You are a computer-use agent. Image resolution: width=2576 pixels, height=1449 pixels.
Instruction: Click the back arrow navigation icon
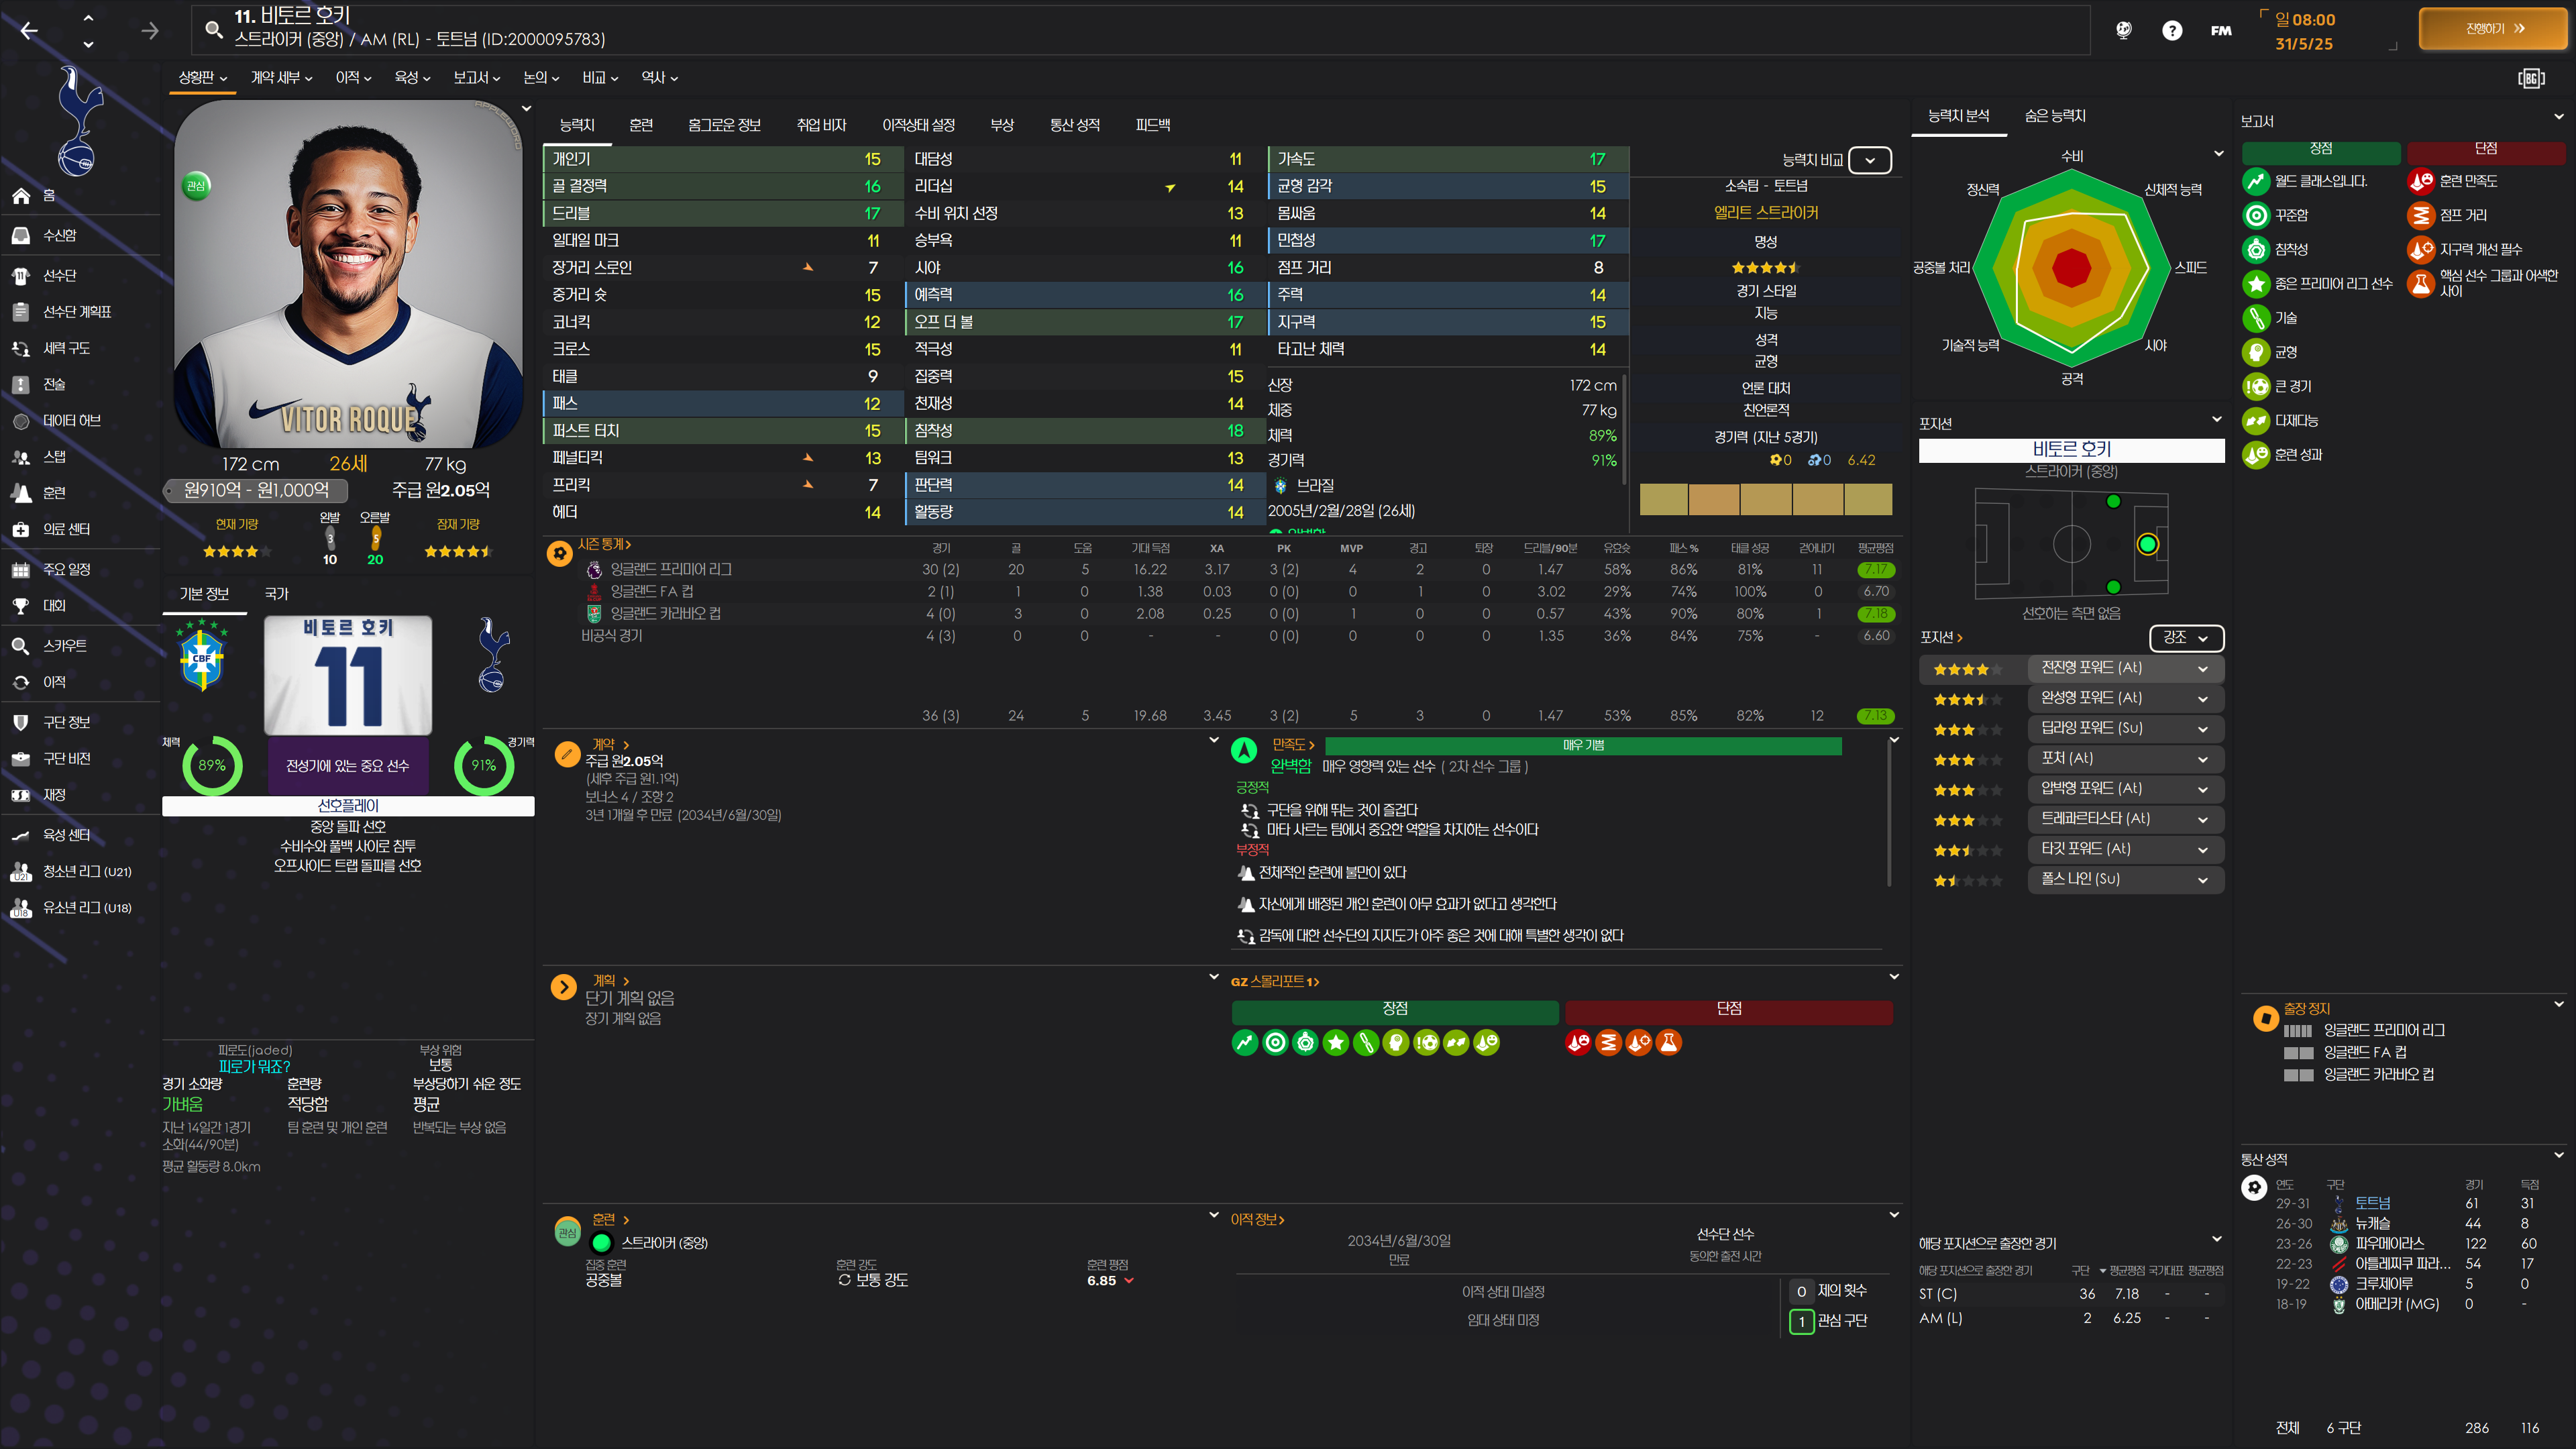point(29,31)
